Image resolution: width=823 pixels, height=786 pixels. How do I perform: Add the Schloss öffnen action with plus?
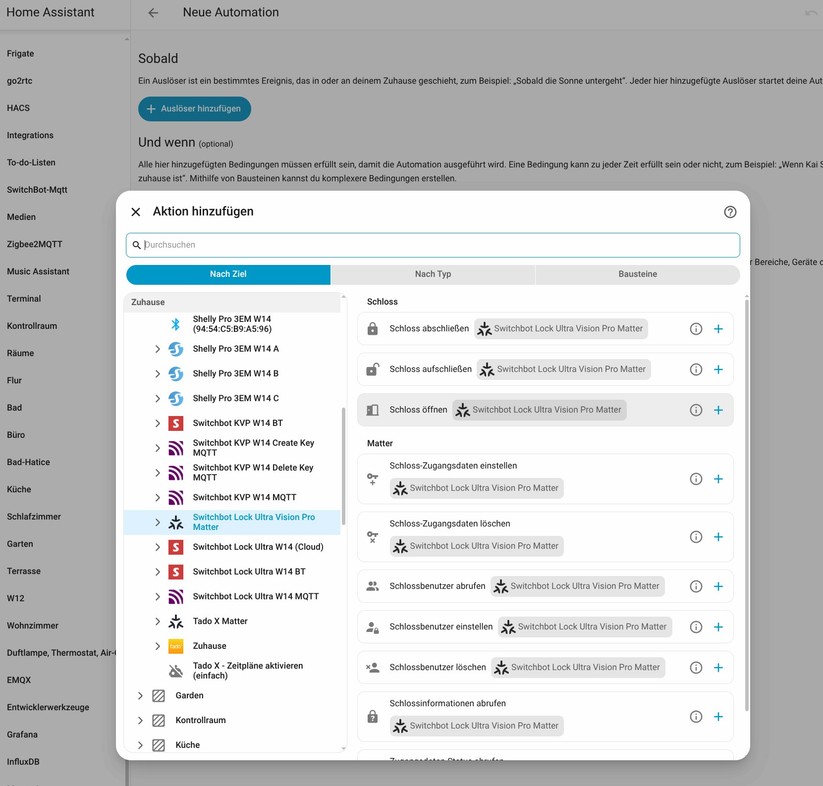pyautogui.click(x=718, y=410)
